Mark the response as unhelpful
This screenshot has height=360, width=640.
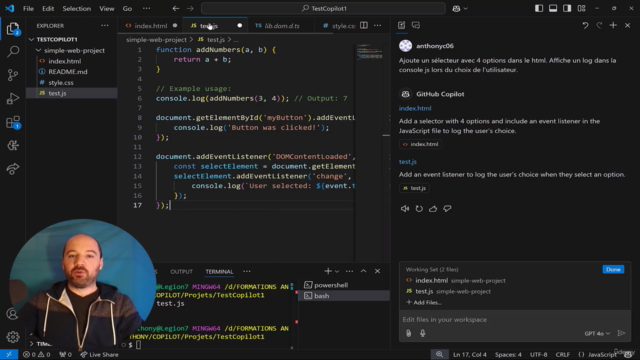[447, 209]
